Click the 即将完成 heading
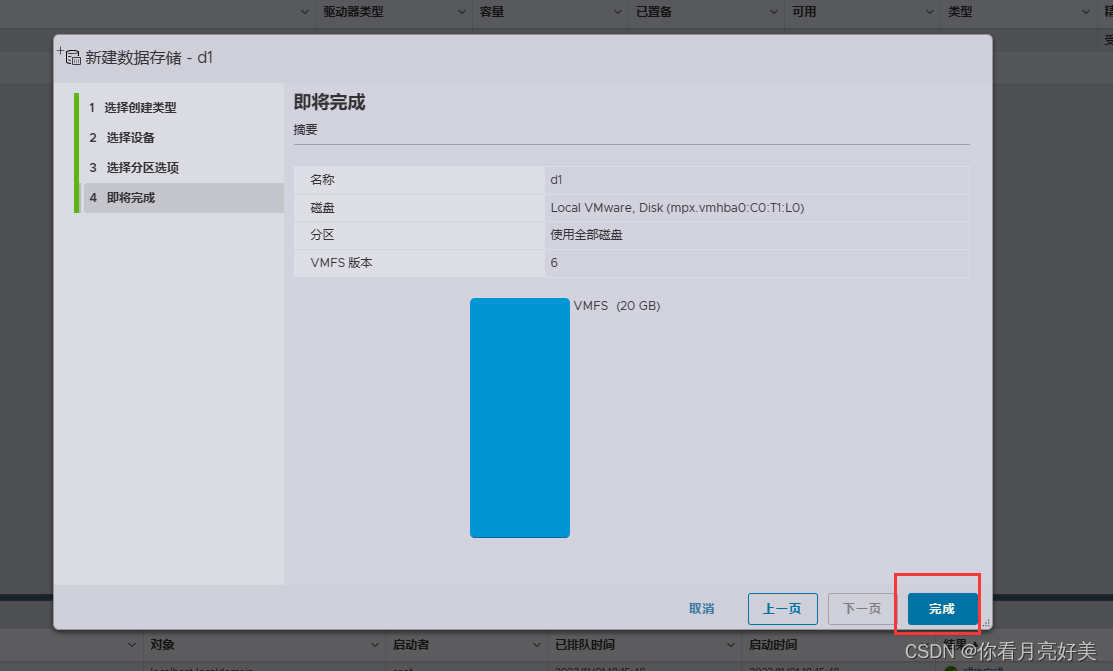 pos(329,102)
